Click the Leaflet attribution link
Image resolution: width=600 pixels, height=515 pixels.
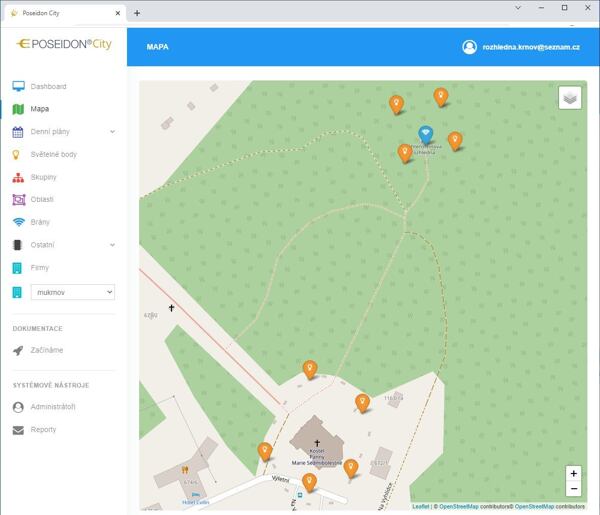(420, 507)
